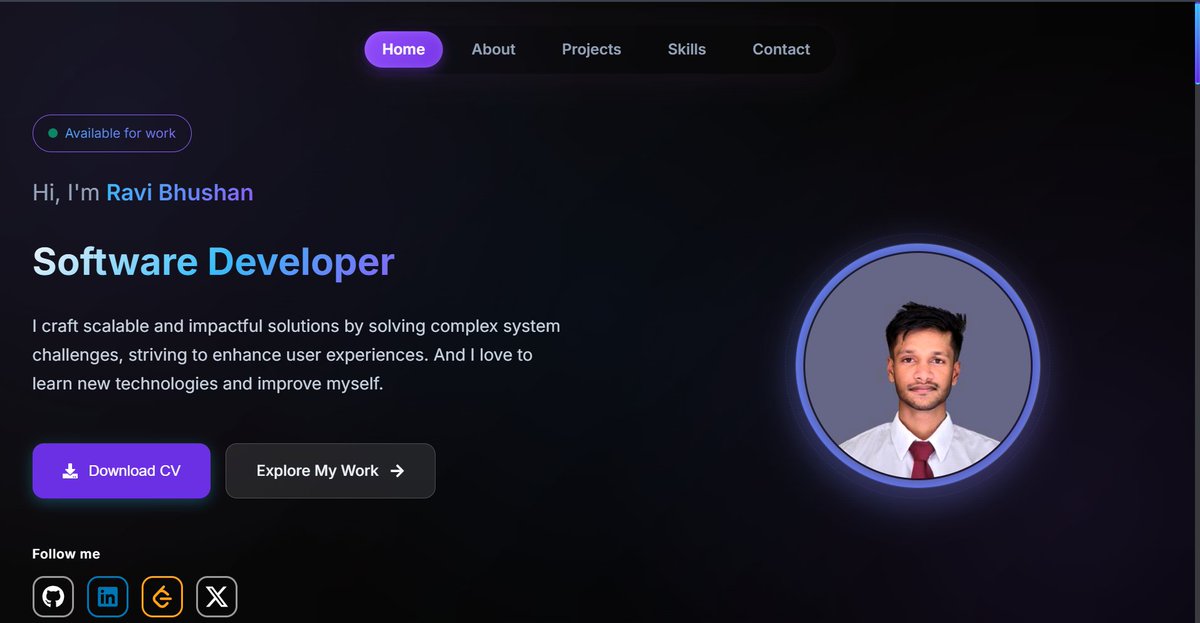Image resolution: width=1200 pixels, height=623 pixels.
Task: Open the GitHub profile icon
Action: pyautogui.click(x=53, y=597)
